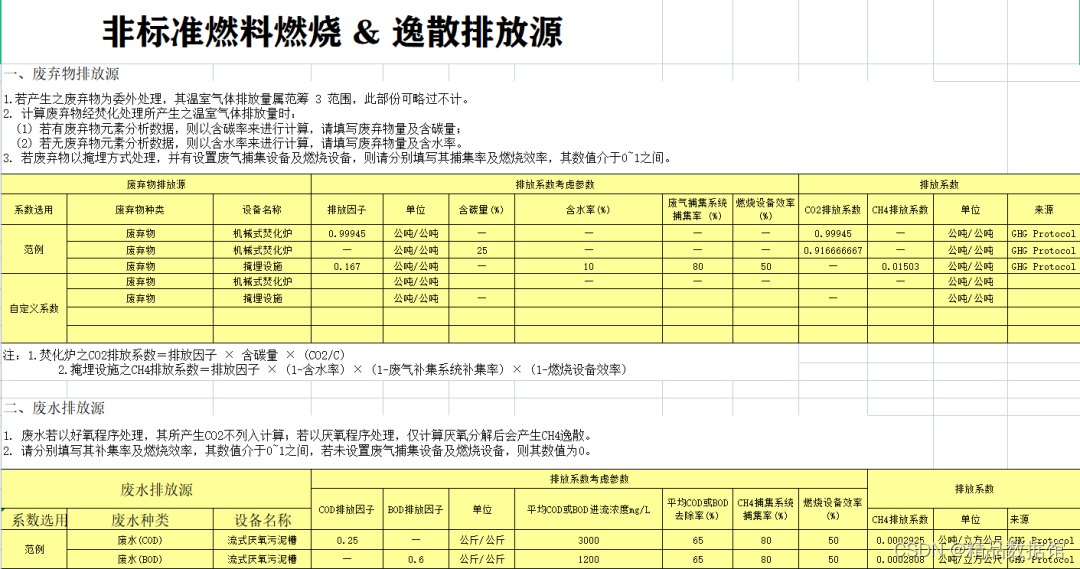Image resolution: width=1080 pixels, height=569 pixels.
Task: Click section heading "一、废弃物排放源"
Action: point(61,74)
